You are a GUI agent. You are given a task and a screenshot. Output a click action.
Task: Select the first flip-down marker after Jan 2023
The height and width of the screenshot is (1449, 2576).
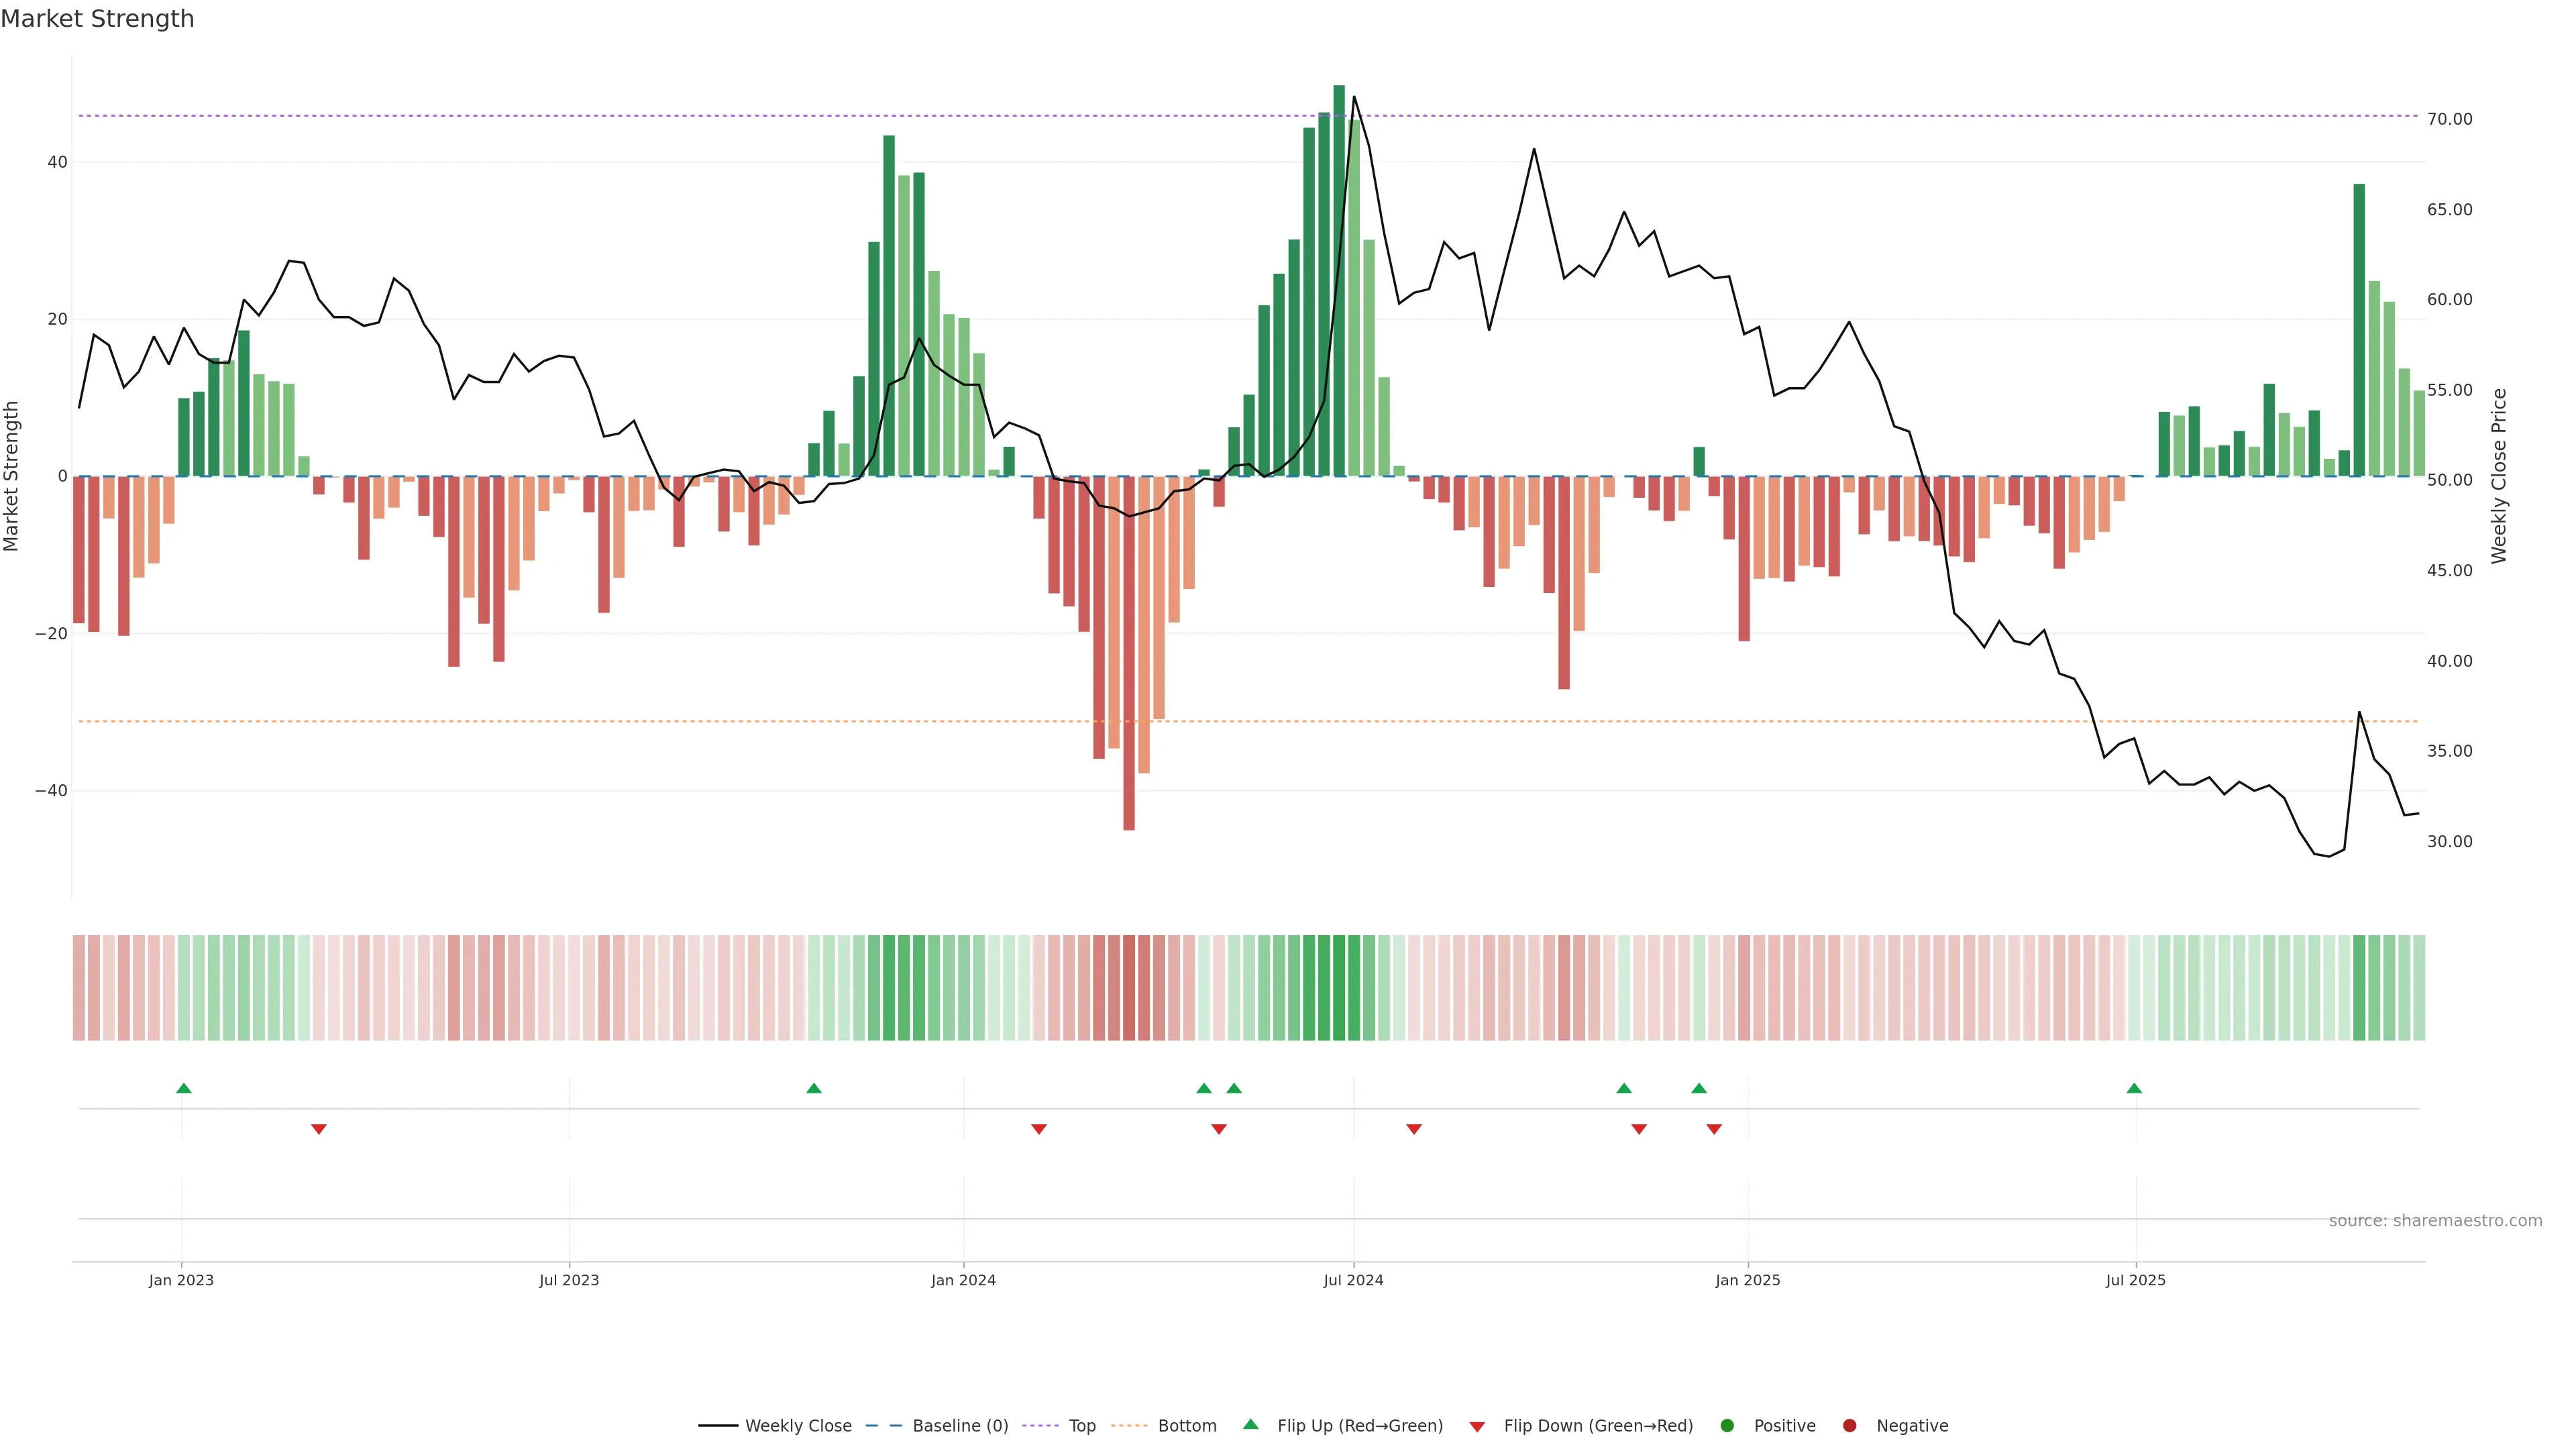tap(319, 1129)
